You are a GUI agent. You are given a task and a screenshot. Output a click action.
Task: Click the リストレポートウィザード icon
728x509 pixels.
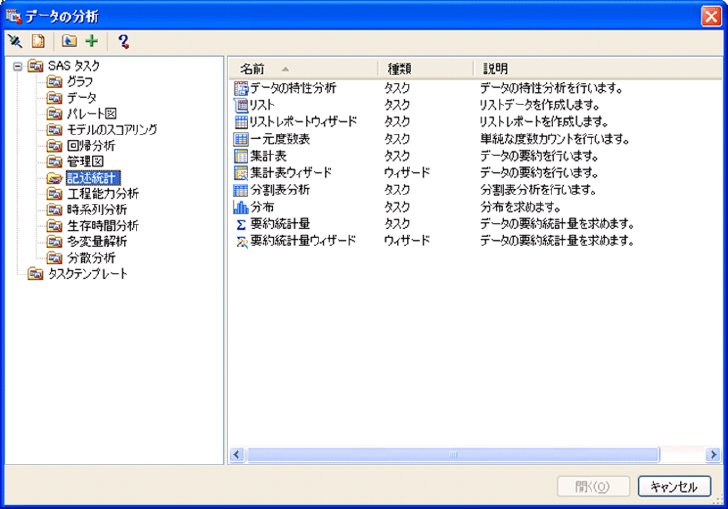pos(241,122)
